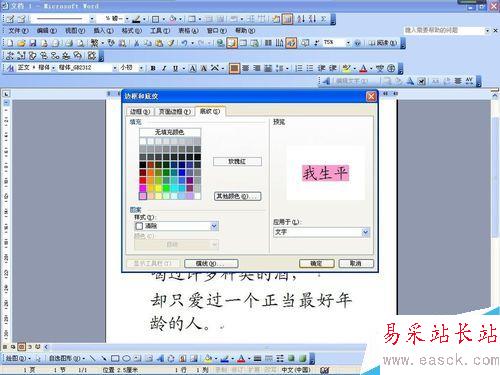The image size is (500, 375).
Task: Toggle left alignment button
Action: [x=234, y=68]
